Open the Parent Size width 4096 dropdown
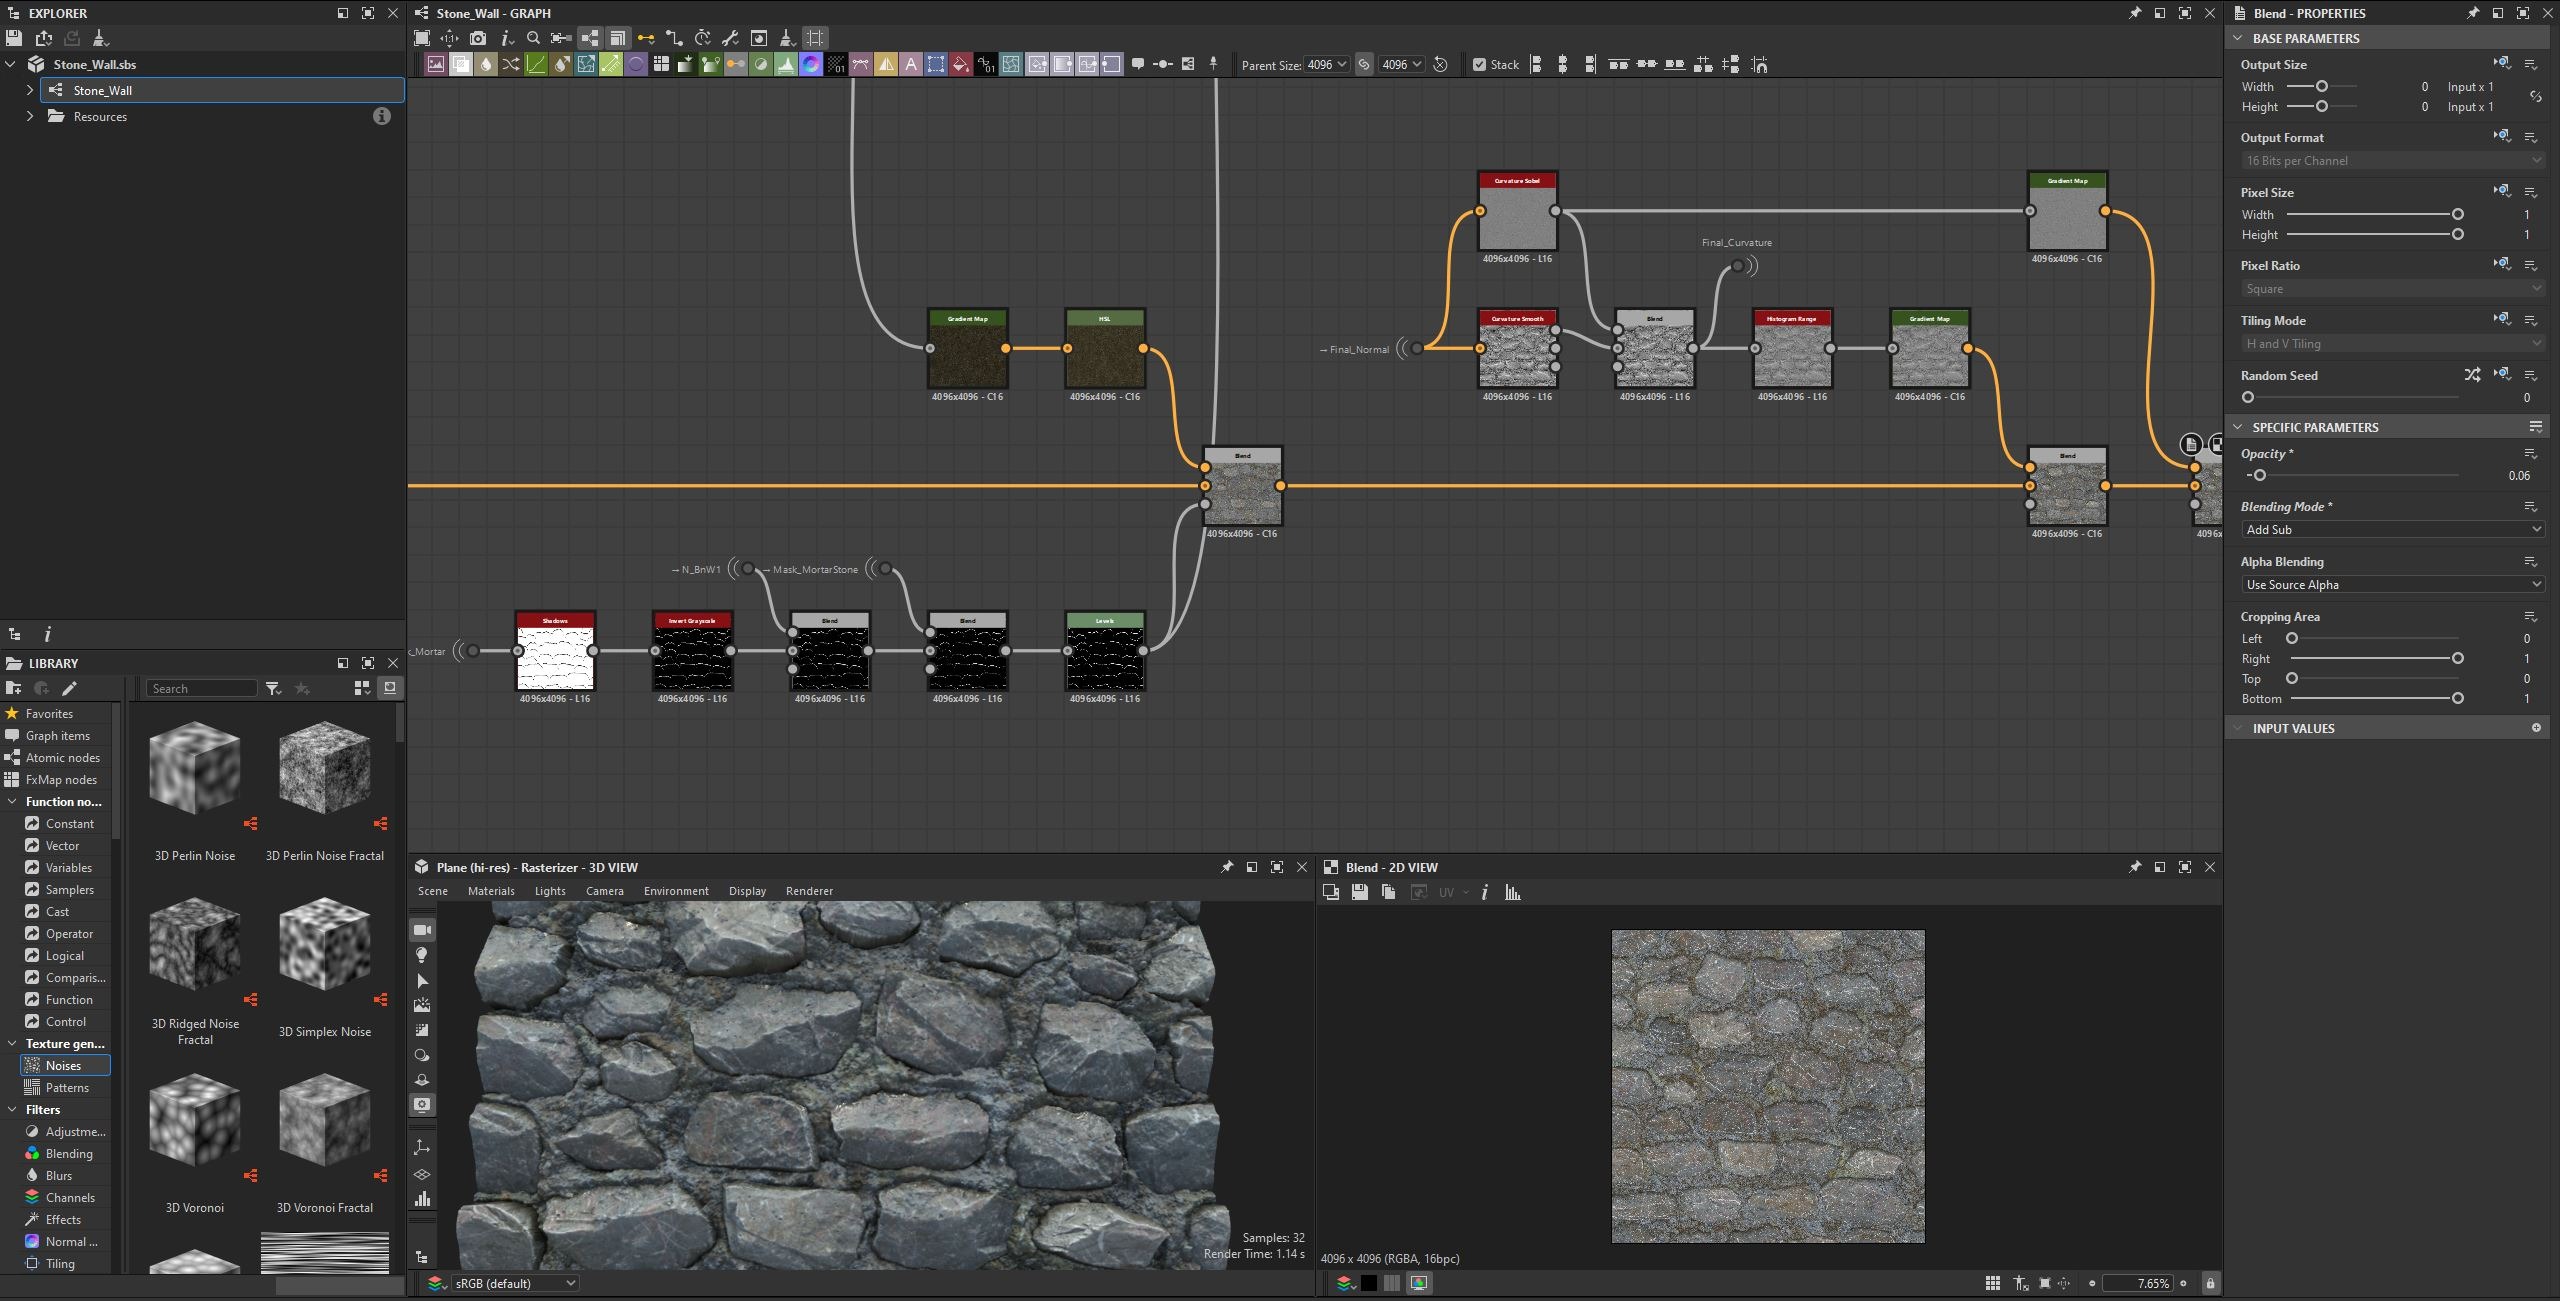The image size is (2560, 1301). point(1327,64)
